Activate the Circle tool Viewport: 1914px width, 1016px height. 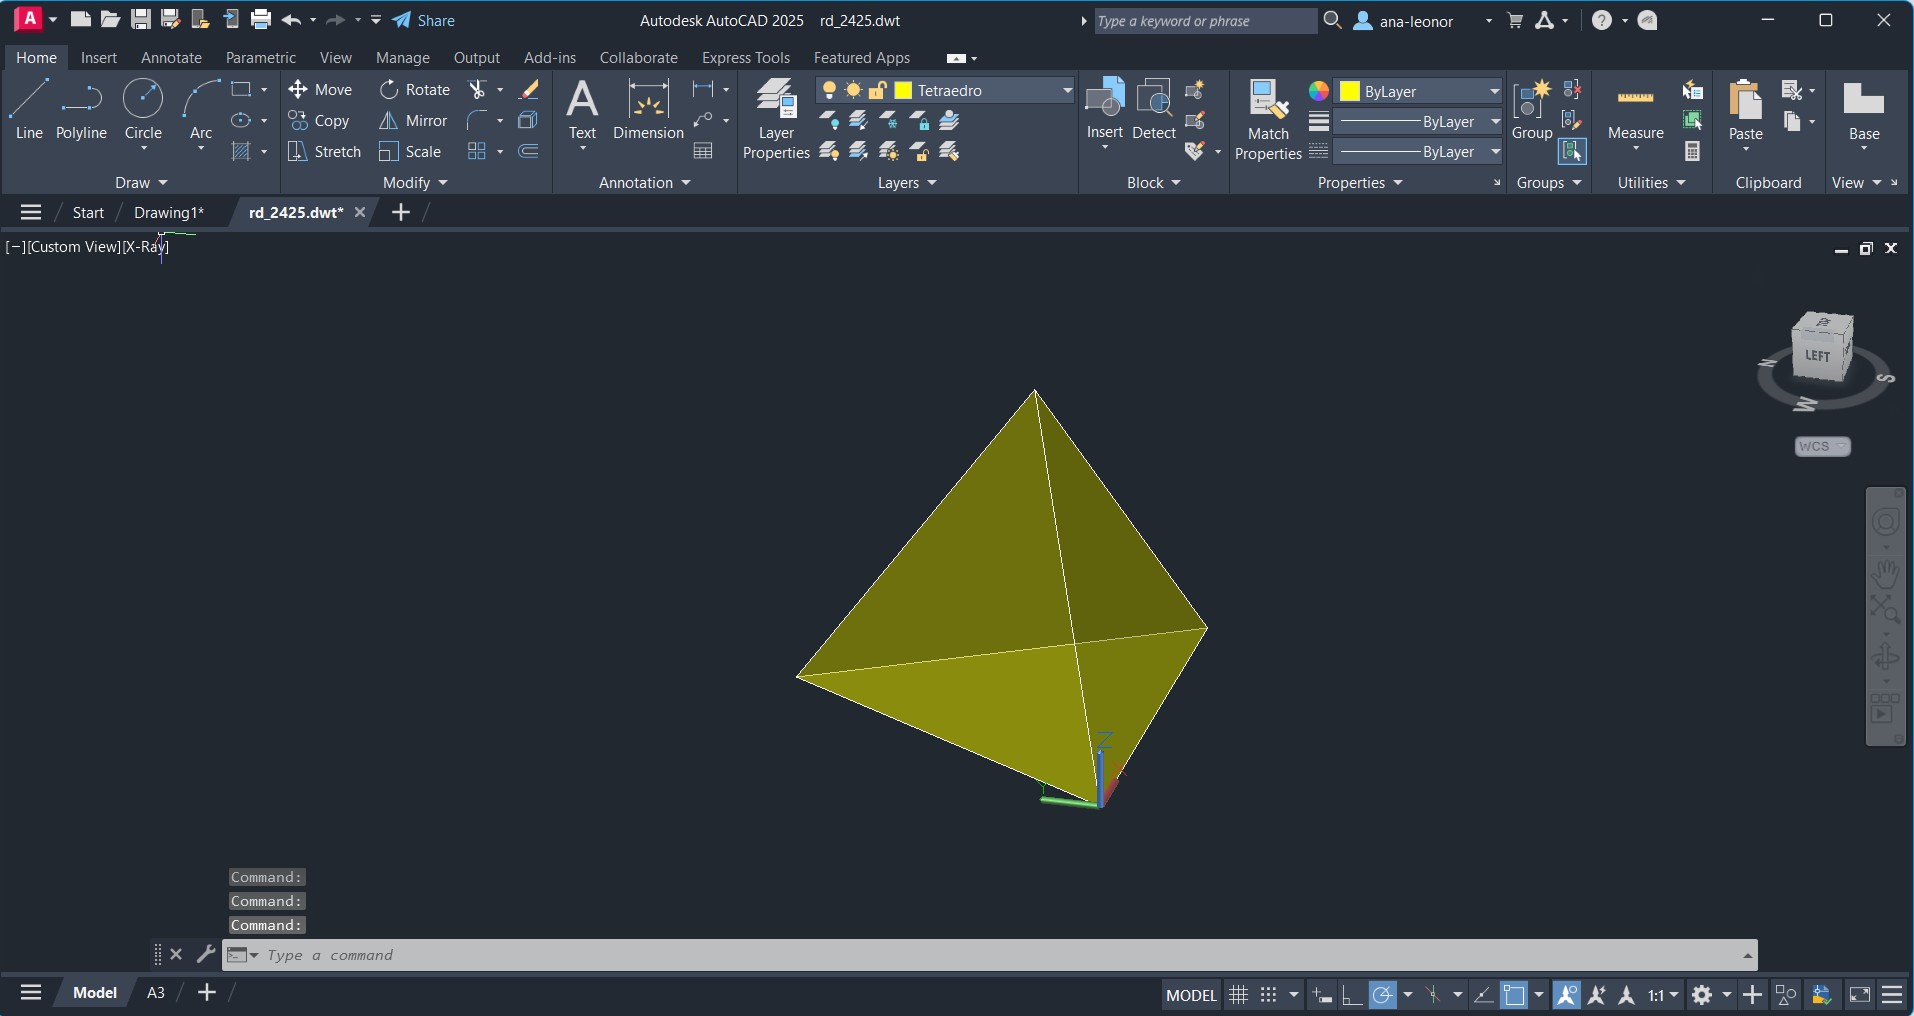pyautogui.click(x=143, y=110)
